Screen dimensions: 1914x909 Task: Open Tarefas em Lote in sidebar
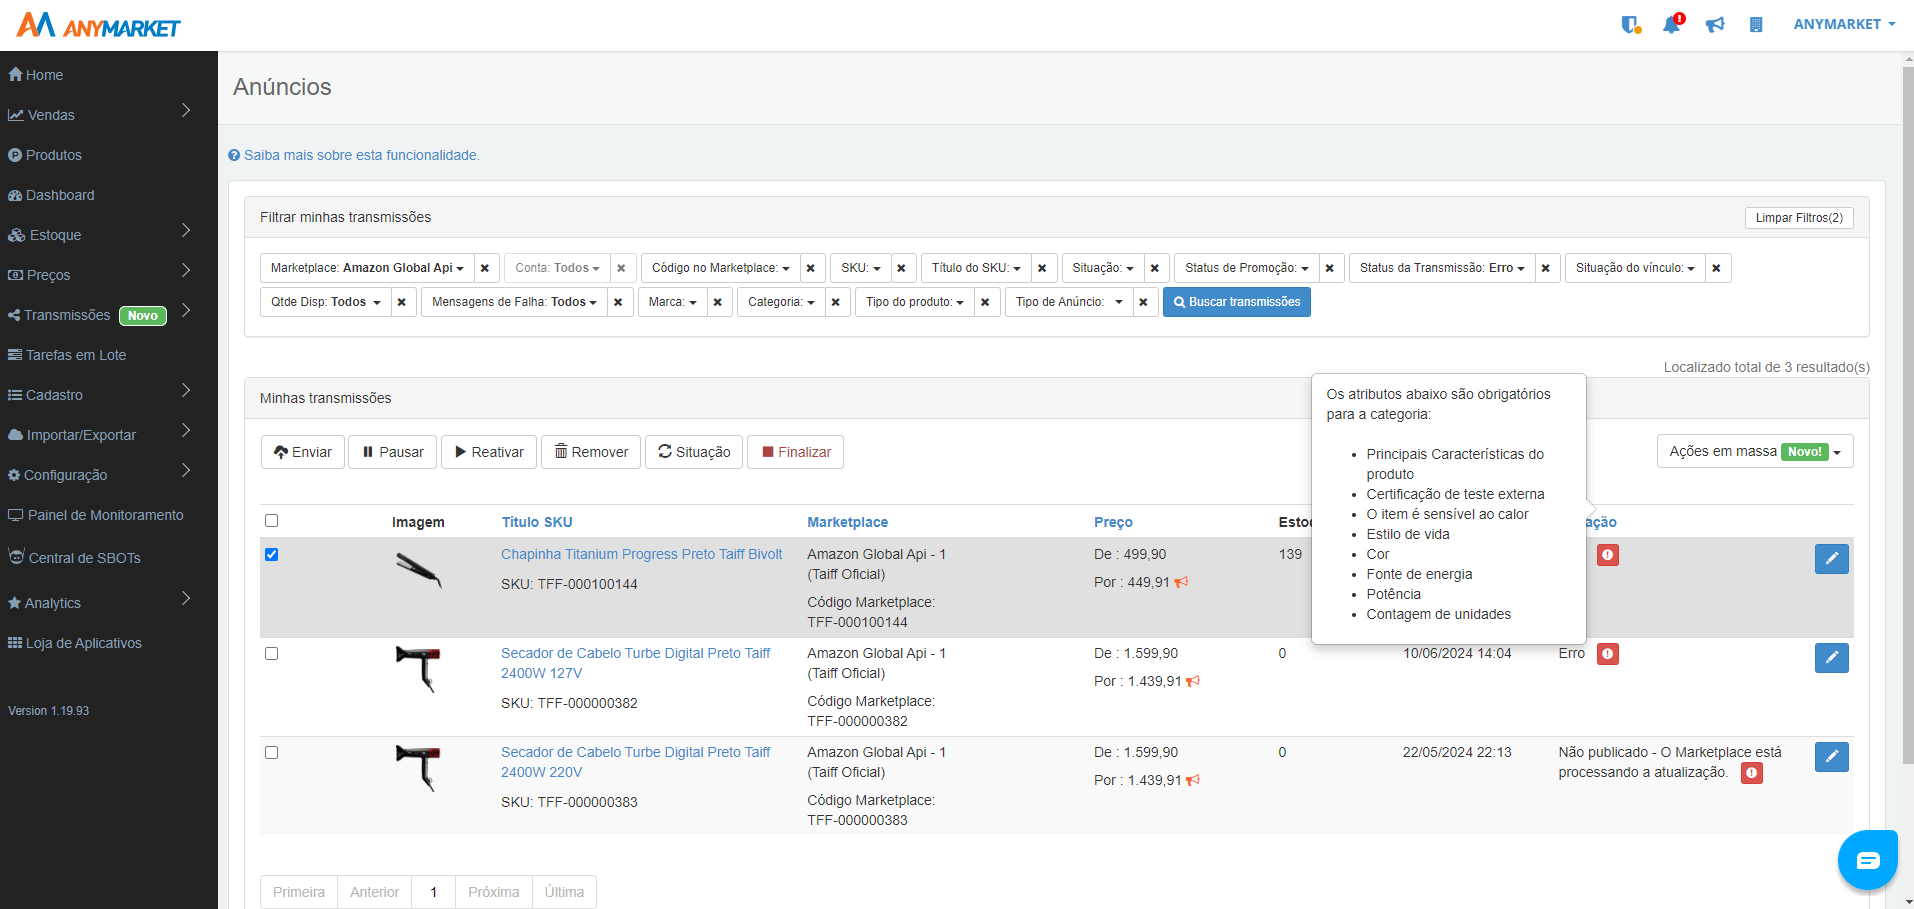click(x=67, y=355)
